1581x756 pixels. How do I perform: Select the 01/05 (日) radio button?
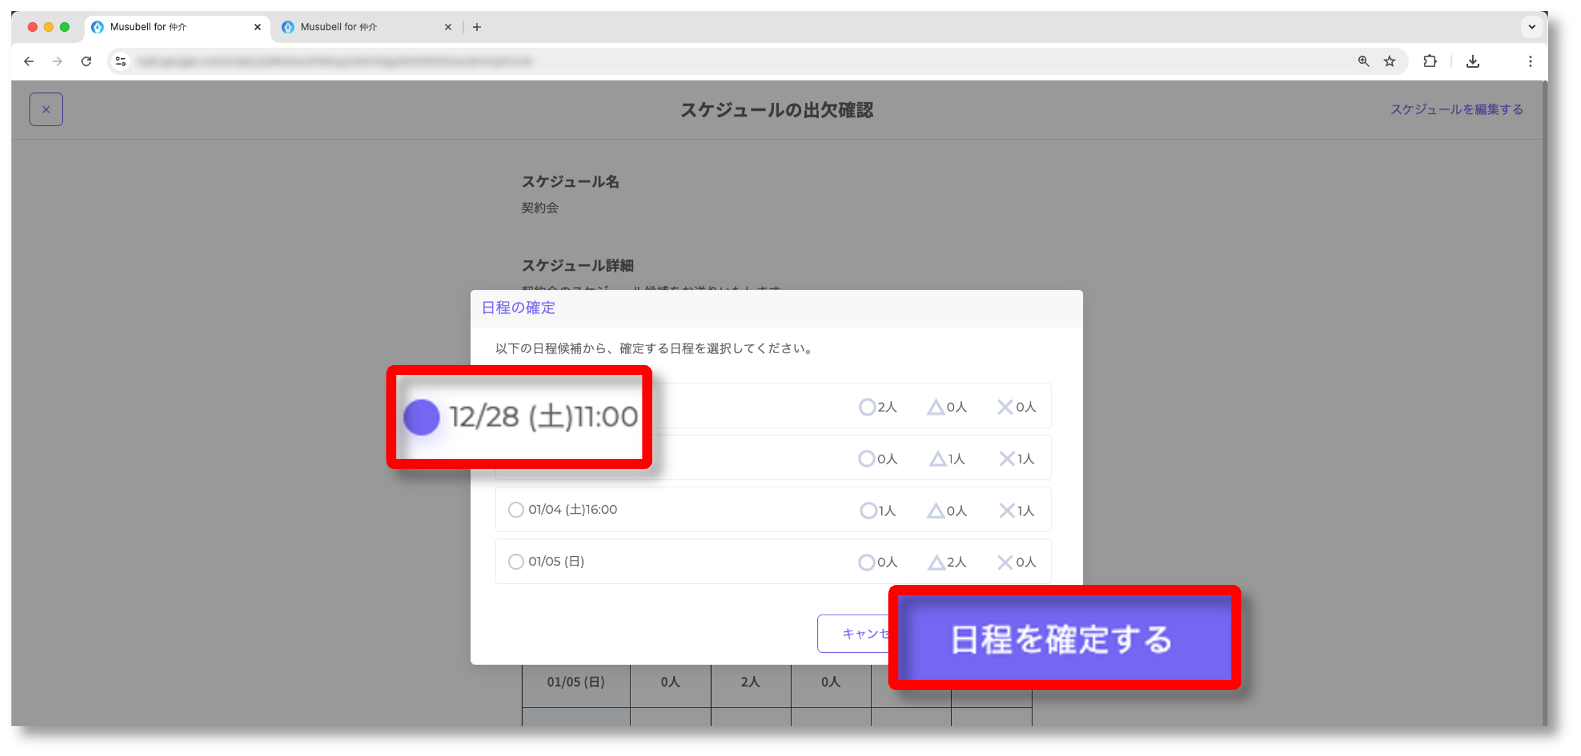pos(516,562)
